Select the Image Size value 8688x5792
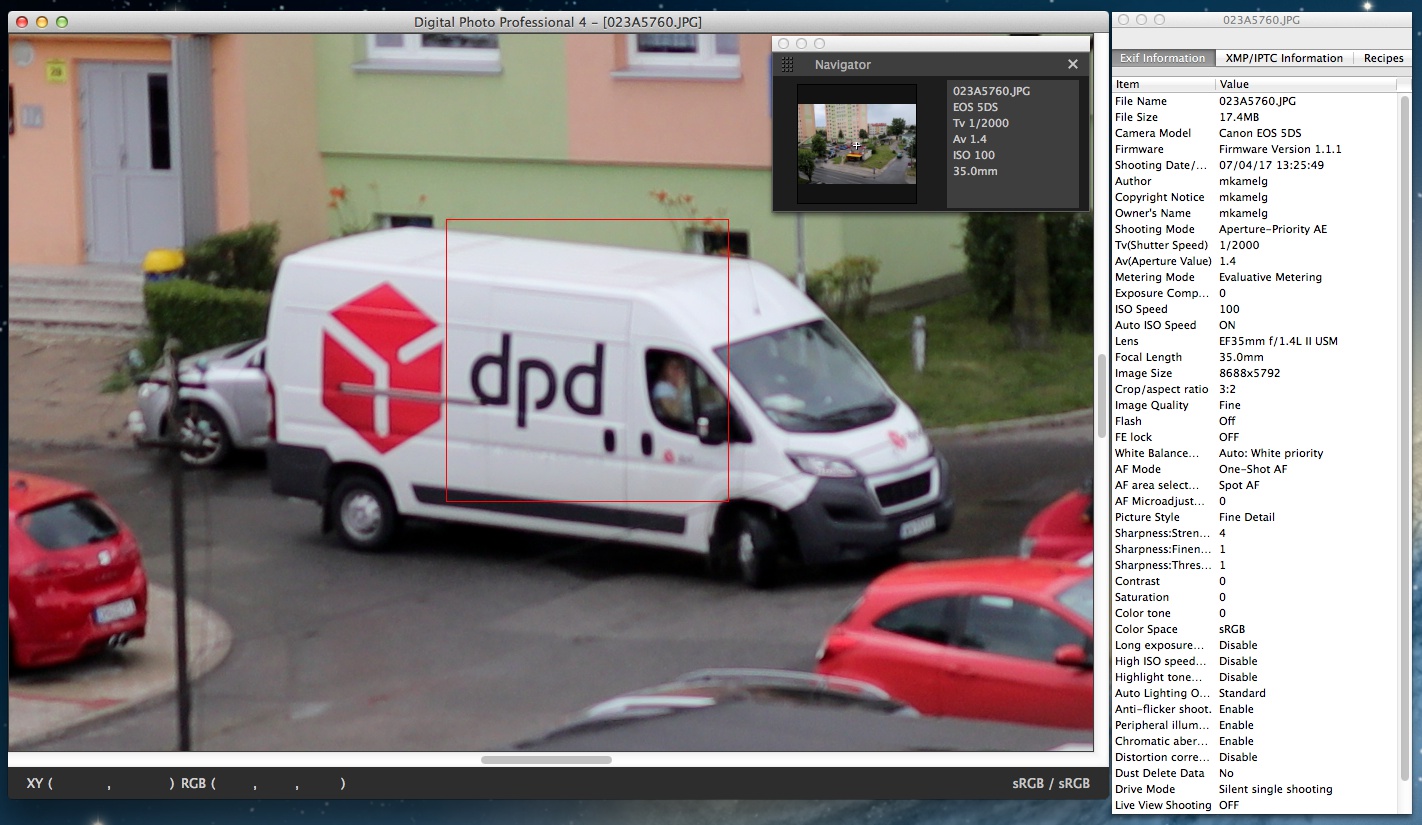Viewport: 1422px width, 825px height. (1249, 373)
